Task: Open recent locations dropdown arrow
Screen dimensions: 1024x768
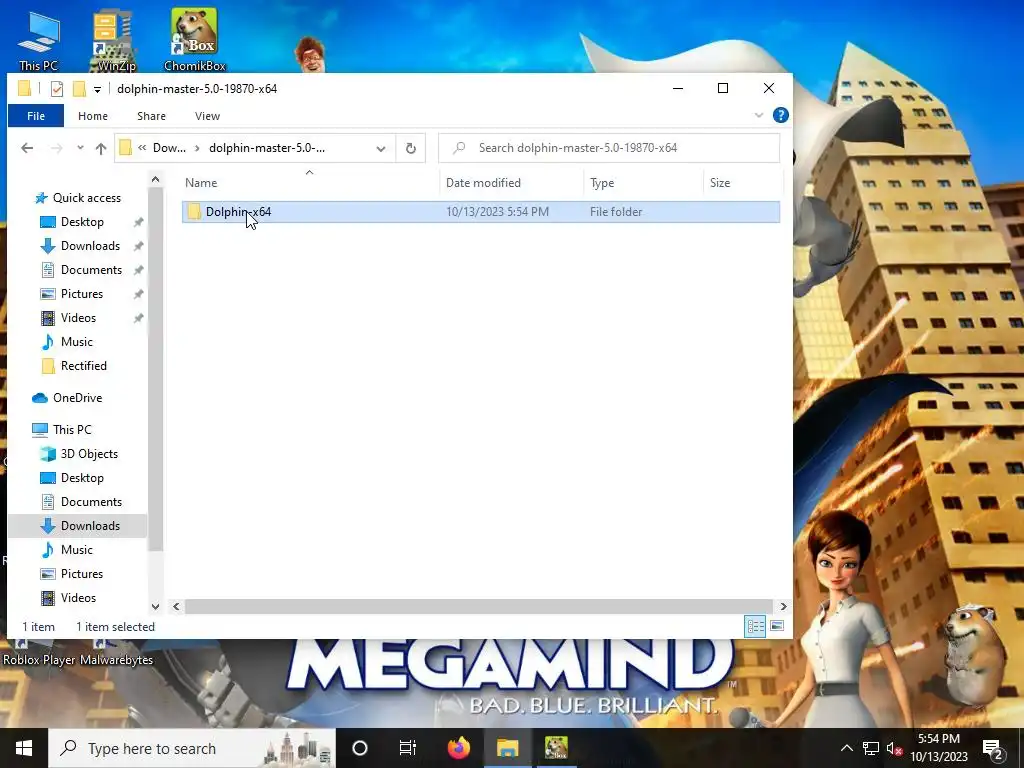Action: (80, 148)
